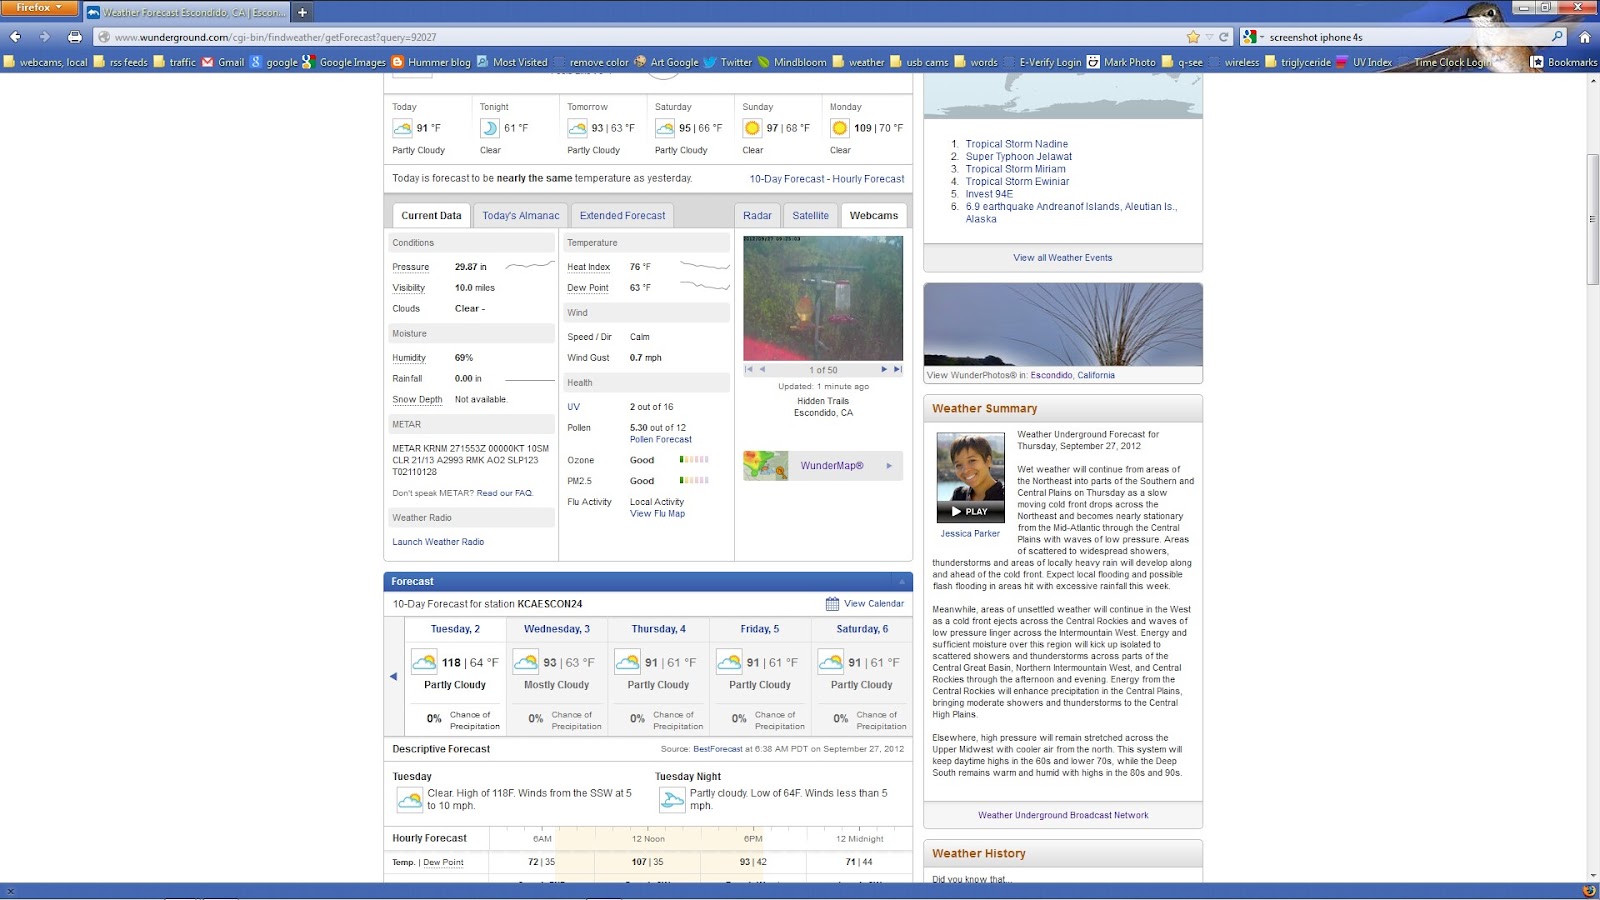Open the Extended Forecast tab
The width and height of the screenshot is (1600, 900).
pos(622,215)
